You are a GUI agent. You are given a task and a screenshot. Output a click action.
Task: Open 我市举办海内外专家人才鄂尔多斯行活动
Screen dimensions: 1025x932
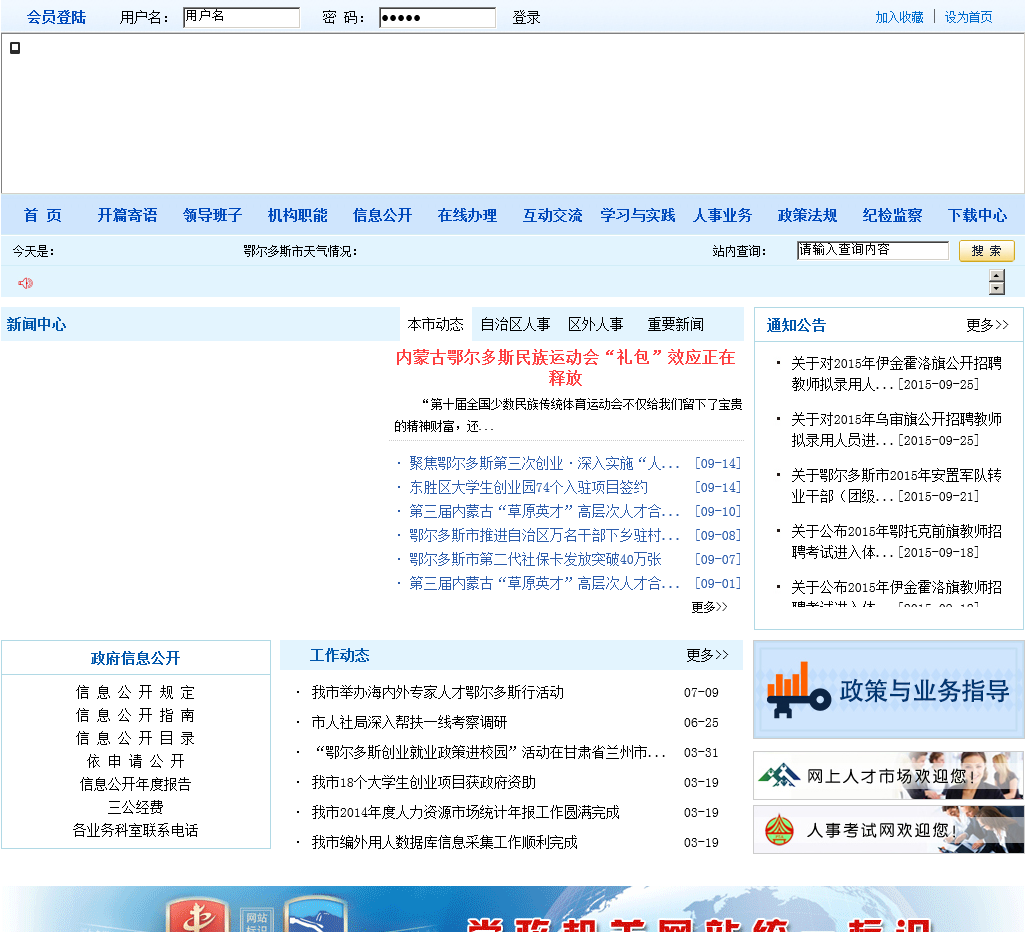click(438, 692)
